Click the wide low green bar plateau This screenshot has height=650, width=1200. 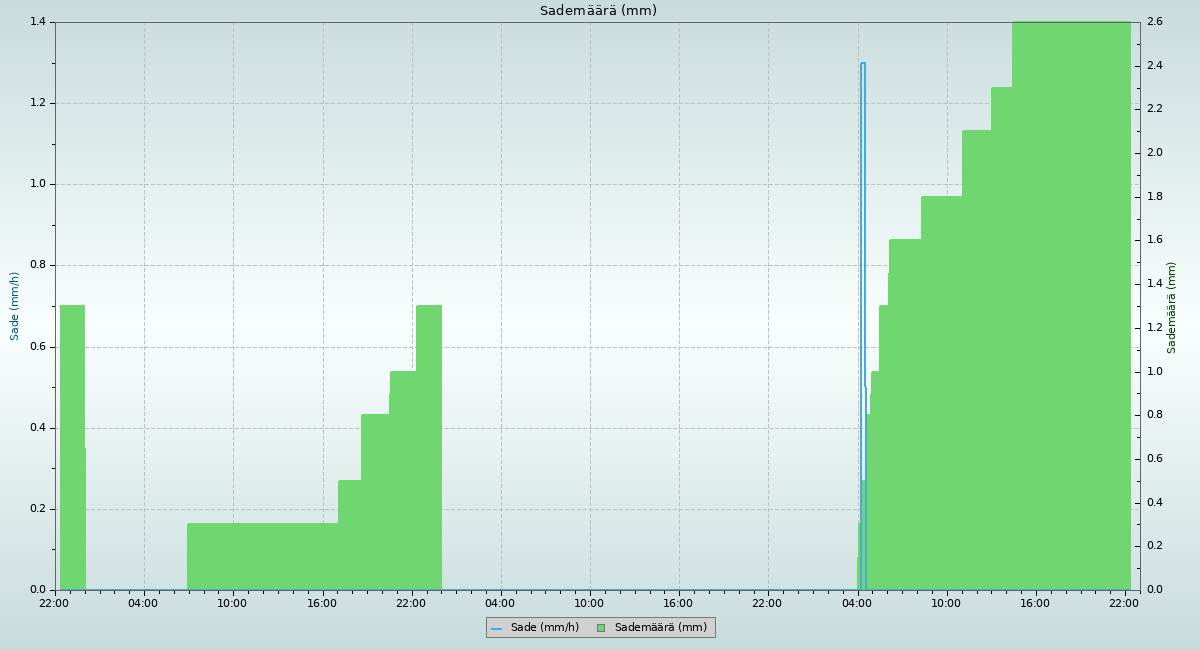[x=262, y=557]
